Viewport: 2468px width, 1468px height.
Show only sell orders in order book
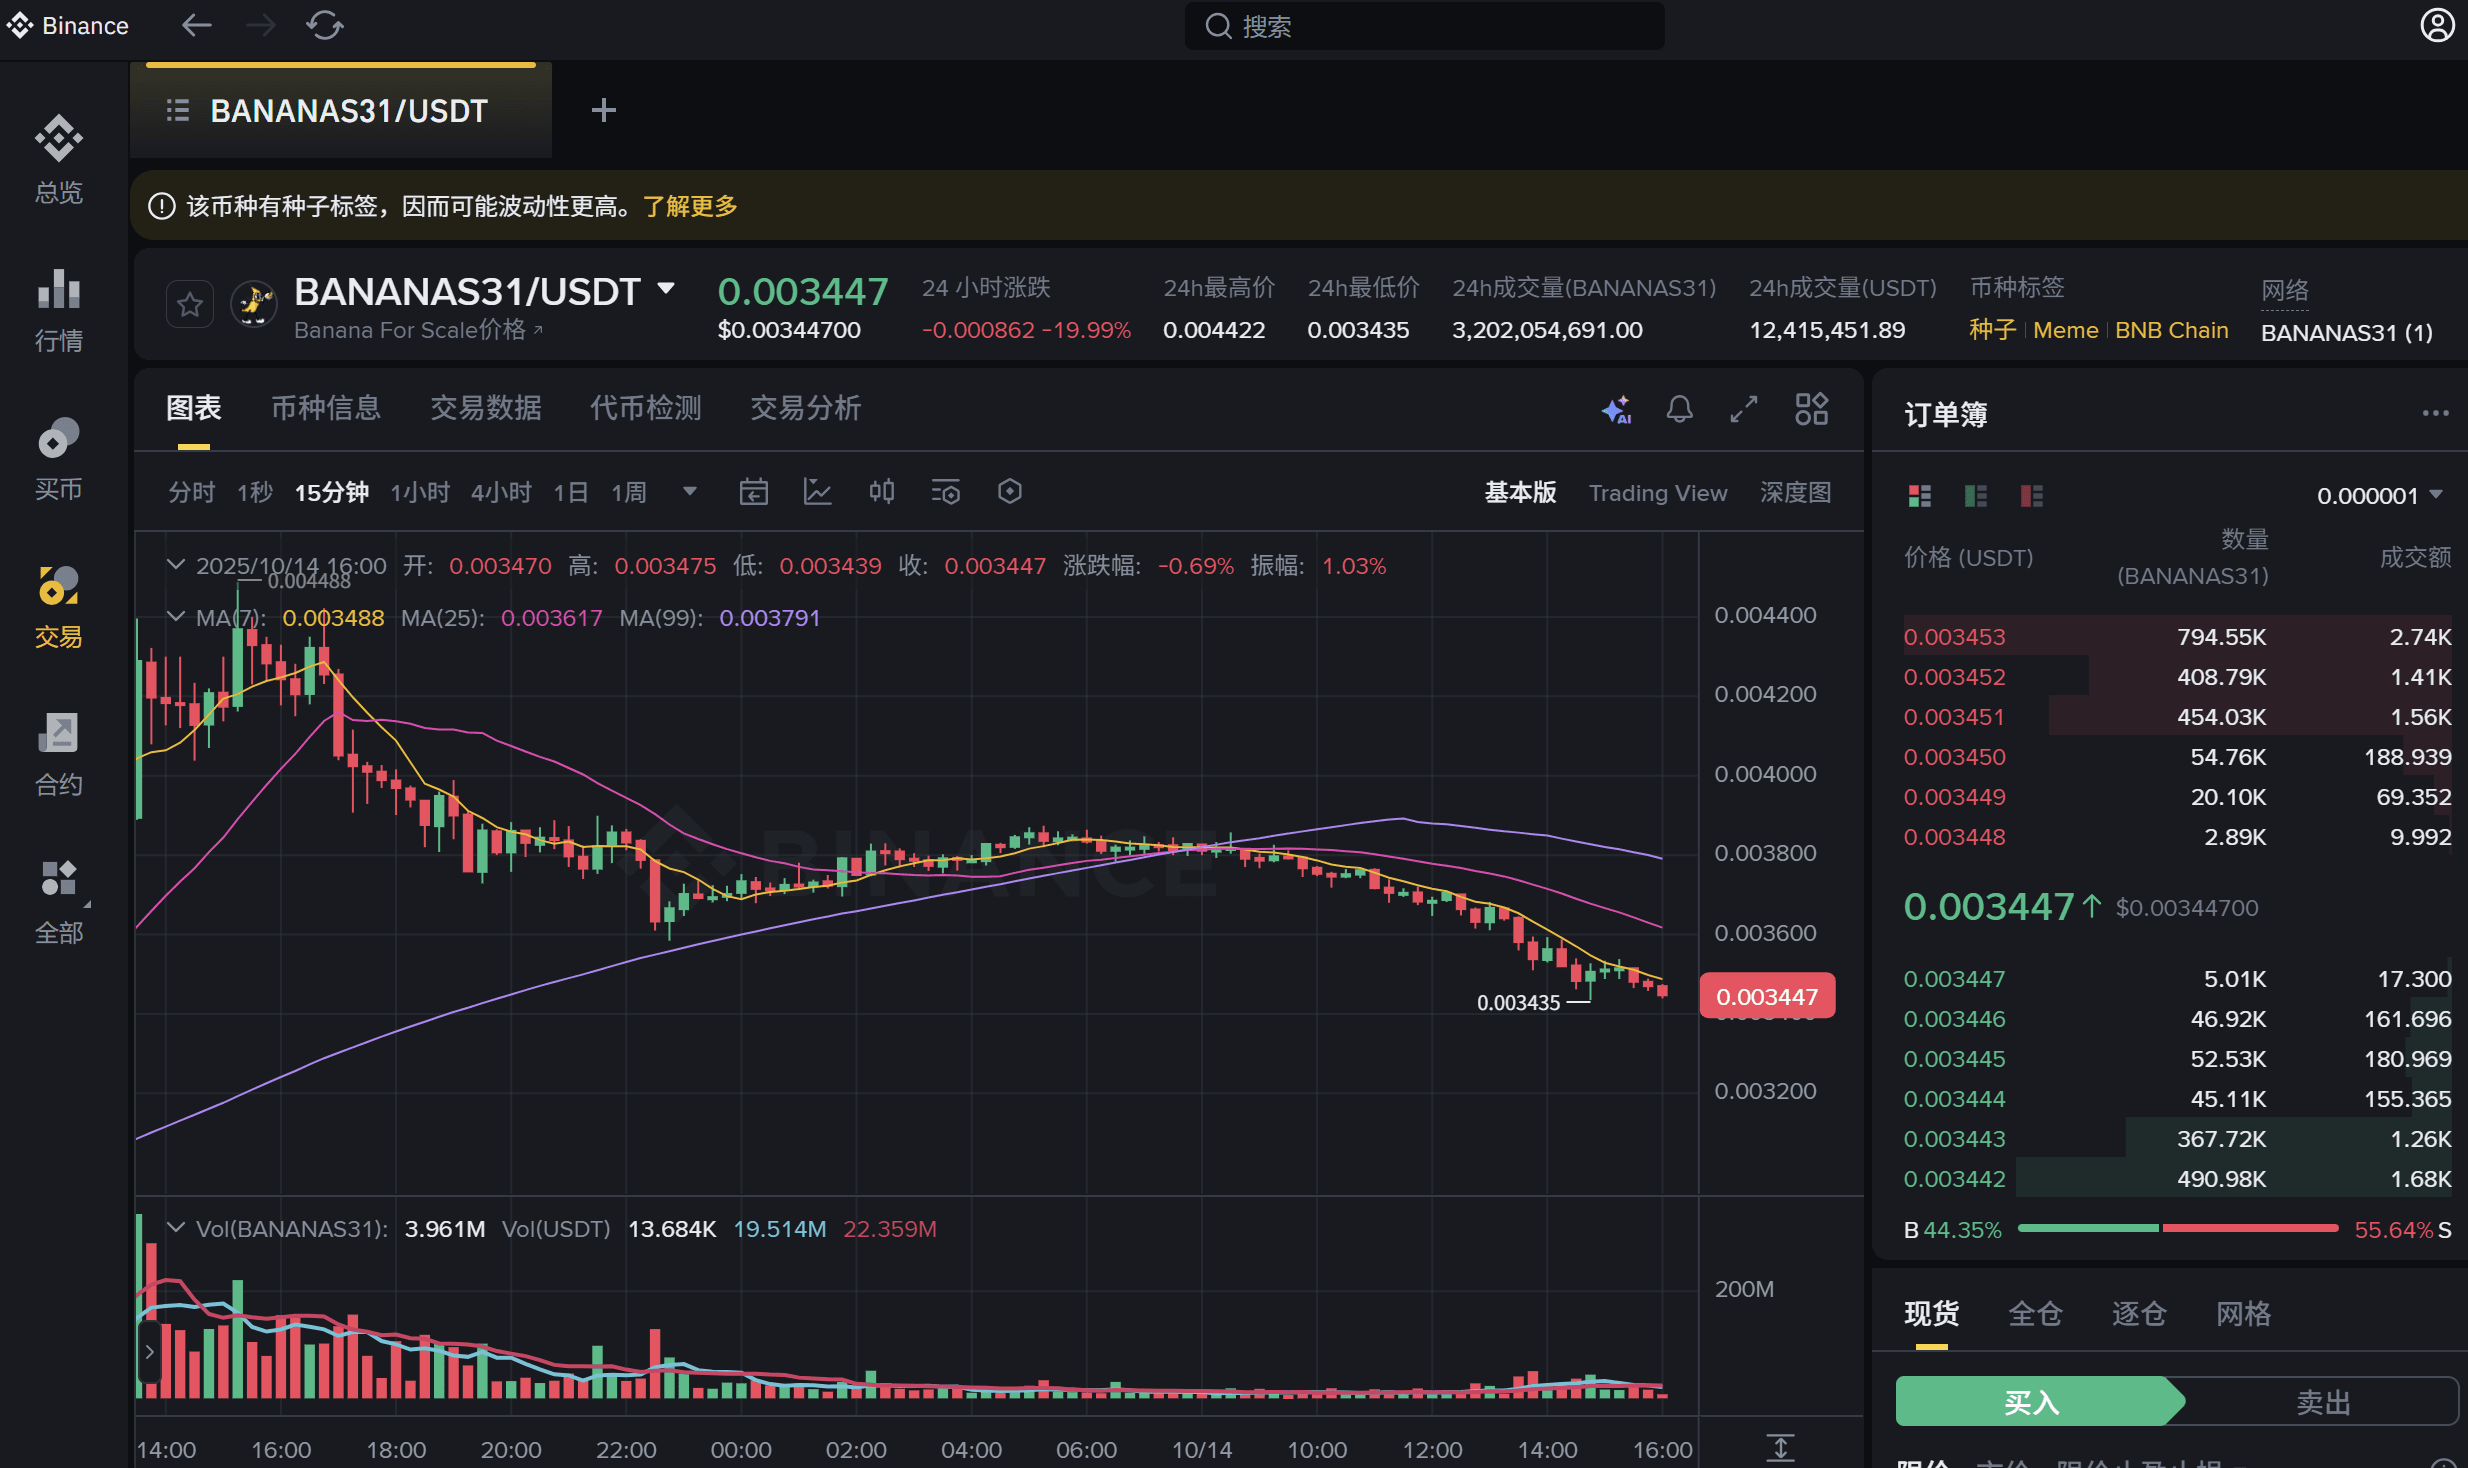[x=2031, y=496]
